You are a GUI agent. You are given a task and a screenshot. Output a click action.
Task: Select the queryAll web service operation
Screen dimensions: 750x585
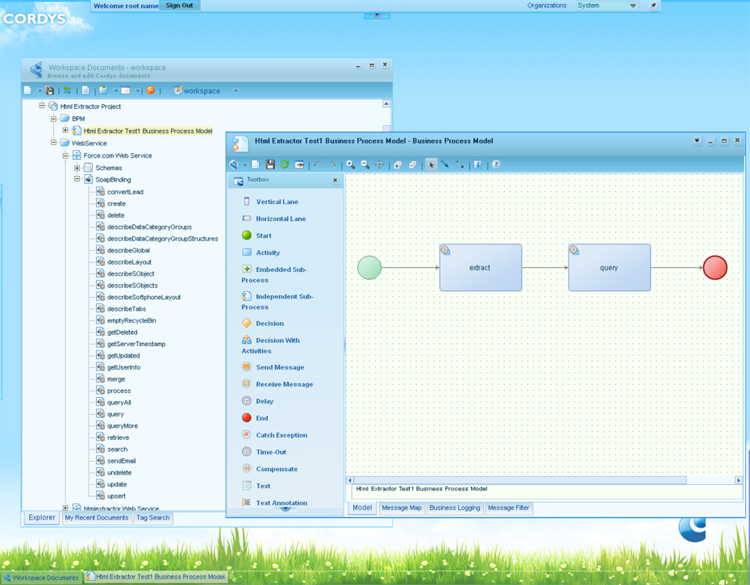tap(119, 402)
